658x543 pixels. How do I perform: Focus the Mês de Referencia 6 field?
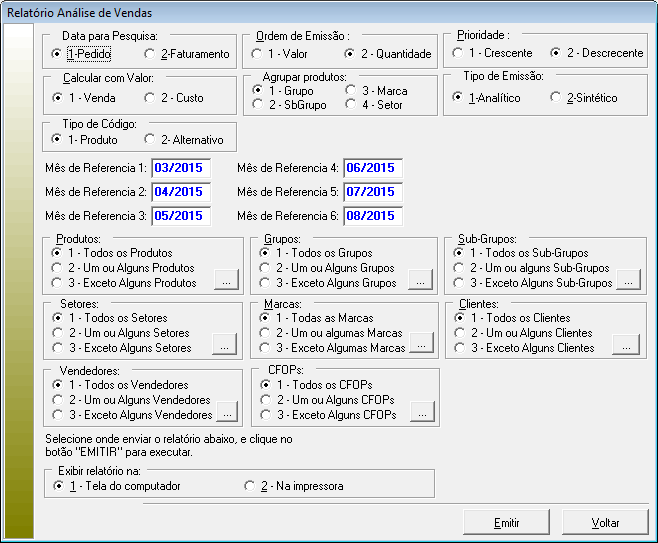[x=372, y=215]
